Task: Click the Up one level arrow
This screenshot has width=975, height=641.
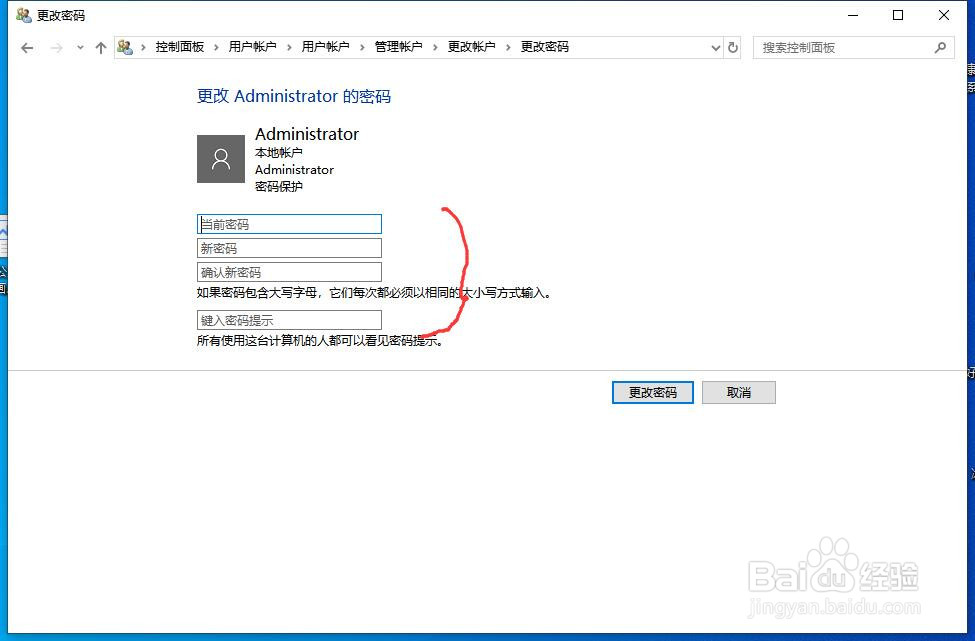Action: (x=100, y=47)
